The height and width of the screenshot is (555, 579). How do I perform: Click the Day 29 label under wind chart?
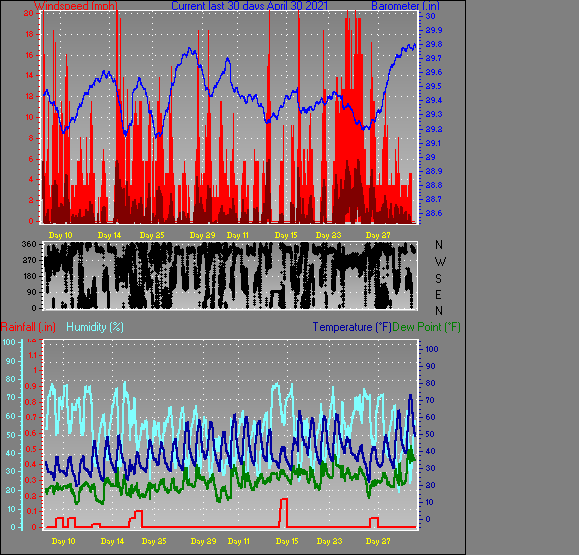[x=202, y=235]
